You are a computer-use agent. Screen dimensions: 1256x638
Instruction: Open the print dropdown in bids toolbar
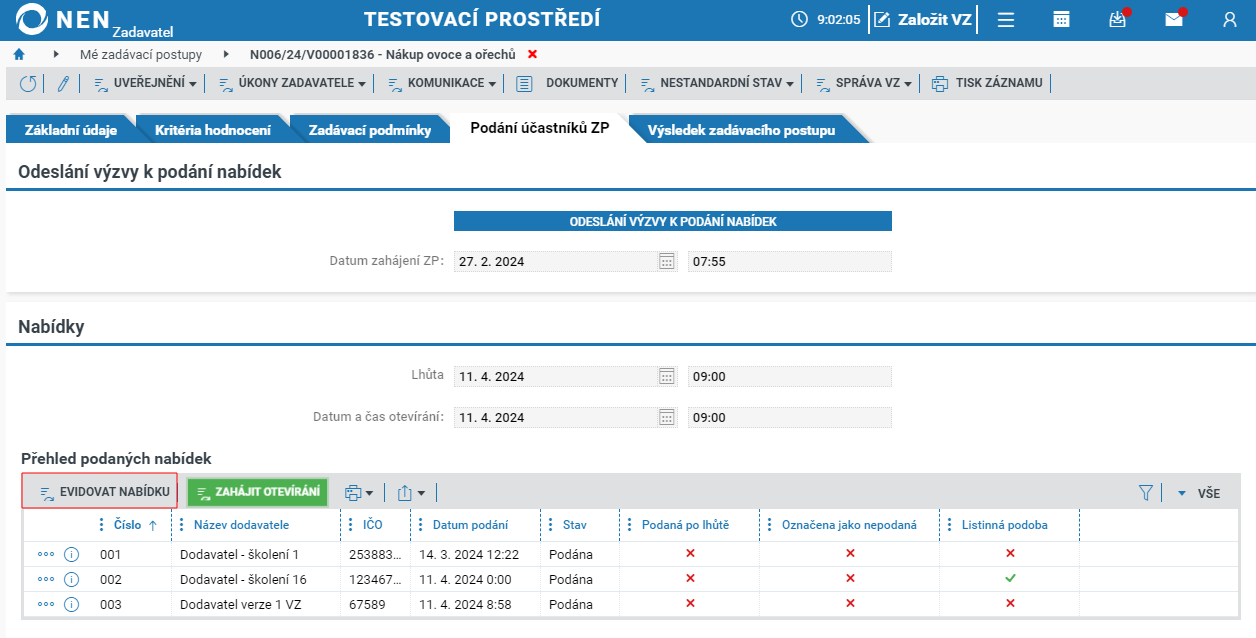coord(358,492)
